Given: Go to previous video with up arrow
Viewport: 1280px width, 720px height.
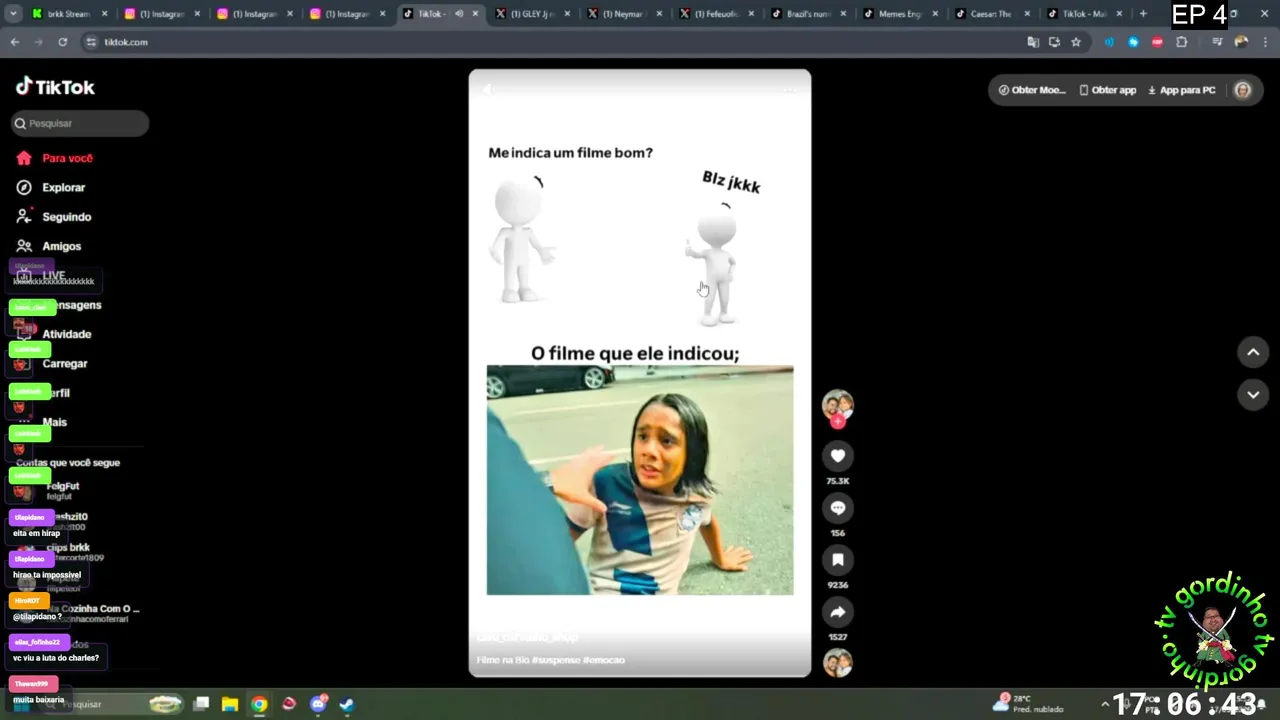Looking at the screenshot, I should (x=1253, y=352).
